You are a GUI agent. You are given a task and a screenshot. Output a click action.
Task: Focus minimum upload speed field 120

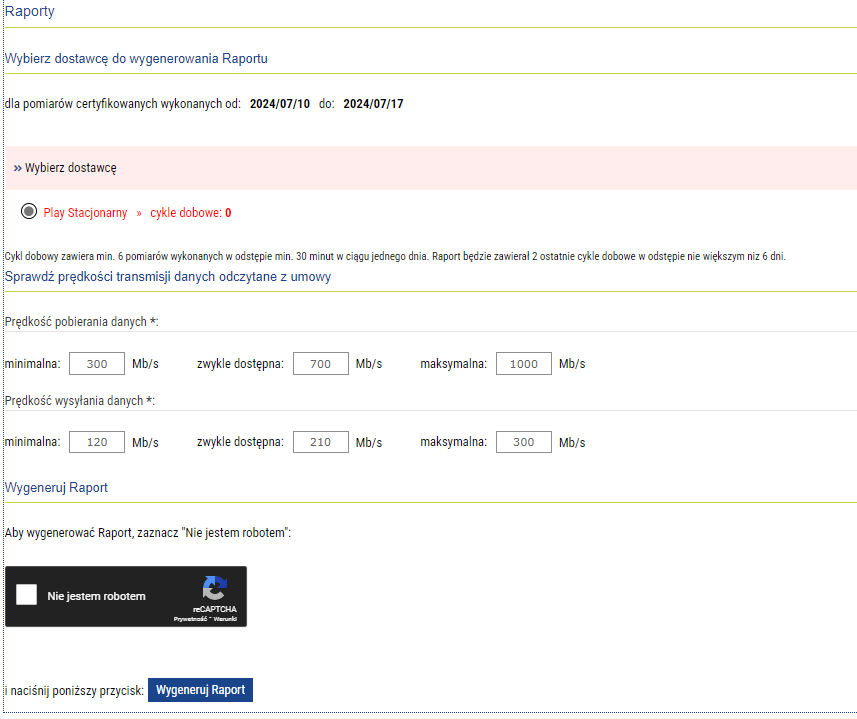pos(97,442)
